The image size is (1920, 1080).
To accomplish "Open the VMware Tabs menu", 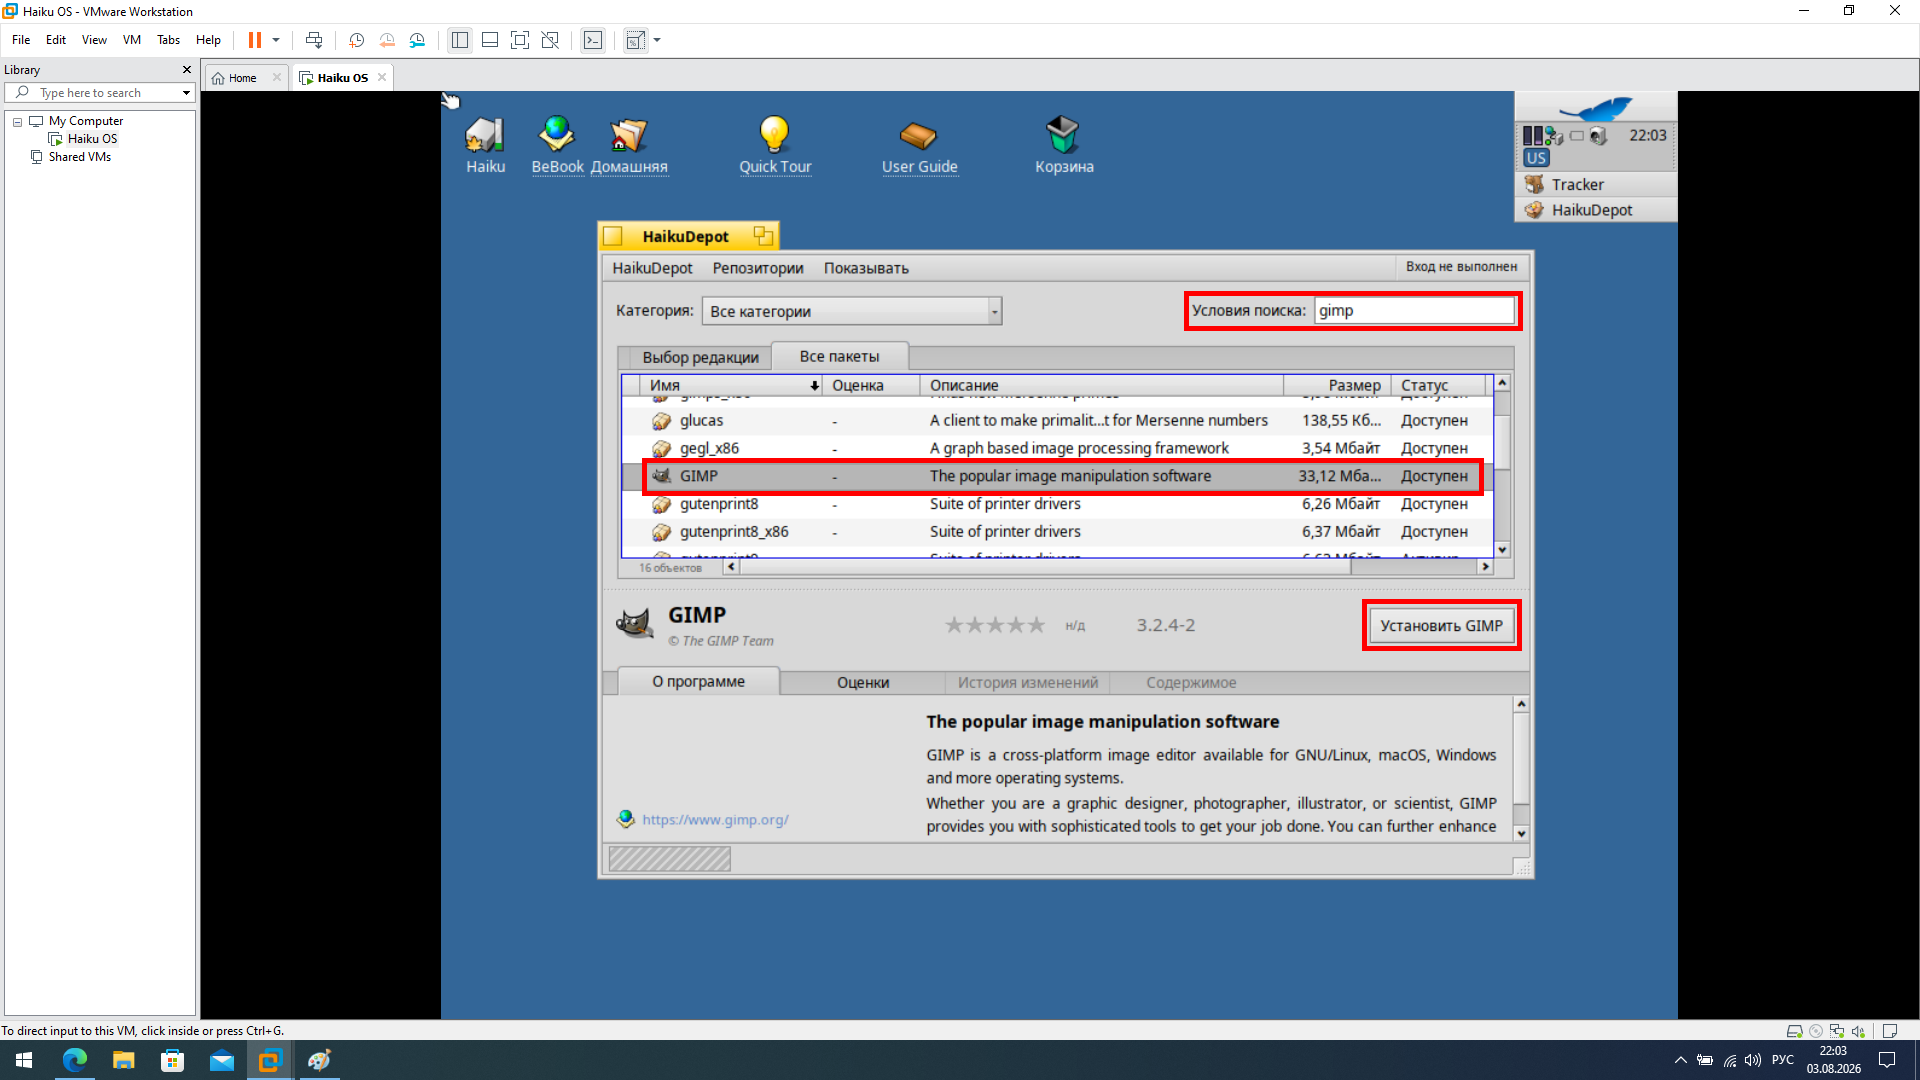I will click(x=168, y=40).
